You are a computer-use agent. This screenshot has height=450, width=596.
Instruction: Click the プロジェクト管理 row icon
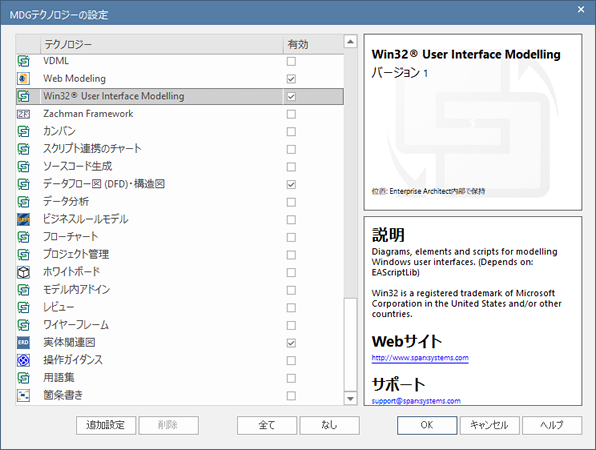pyautogui.click(x=24, y=254)
